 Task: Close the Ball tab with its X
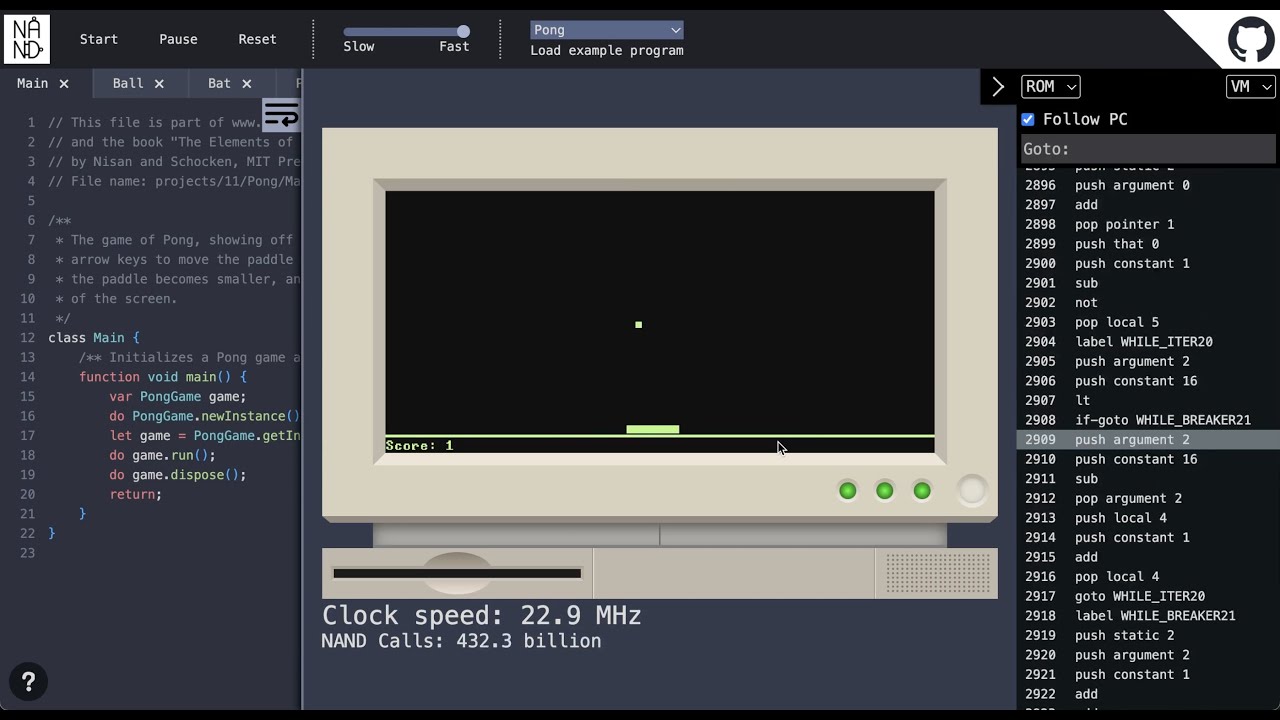tap(159, 84)
